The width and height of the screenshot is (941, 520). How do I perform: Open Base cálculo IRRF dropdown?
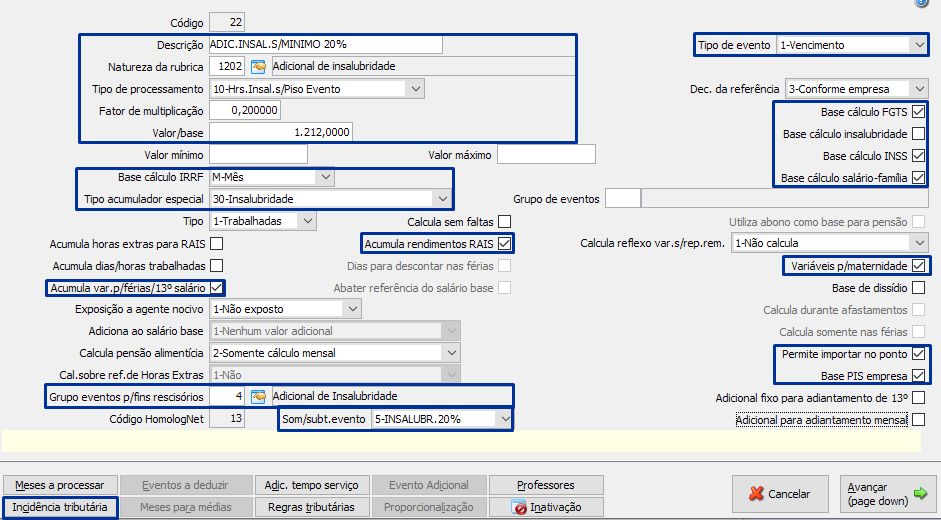(x=272, y=177)
